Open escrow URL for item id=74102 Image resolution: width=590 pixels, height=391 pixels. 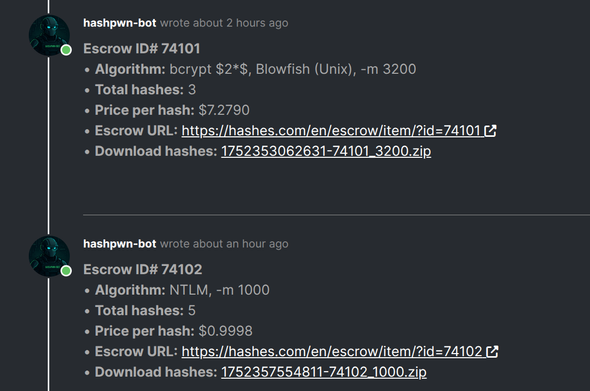pyautogui.click(x=333, y=351)
